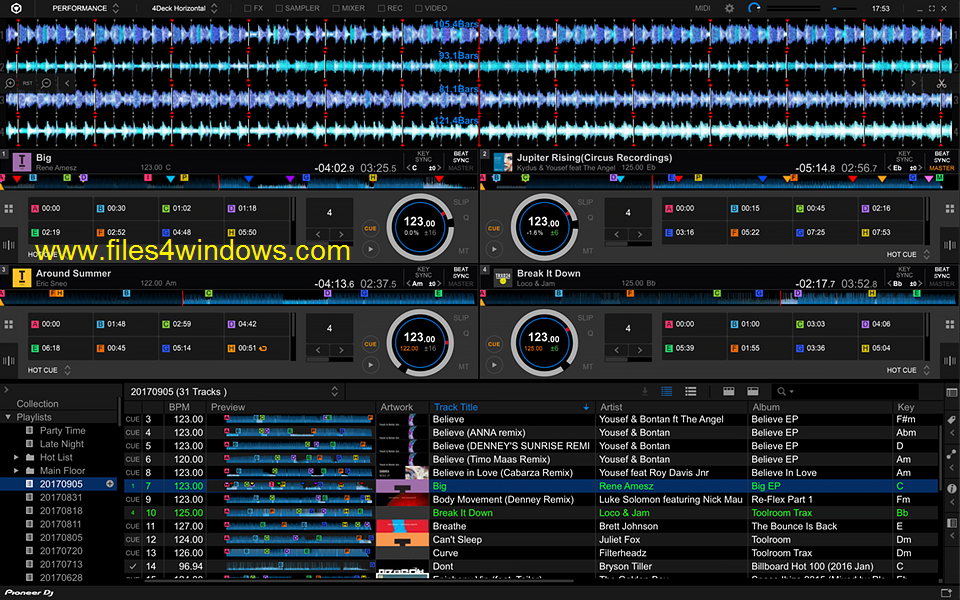The width and height of the screenshot is (960, 600).
Task: Open deck 2 pad grid icon
Action: coord(950,209)
